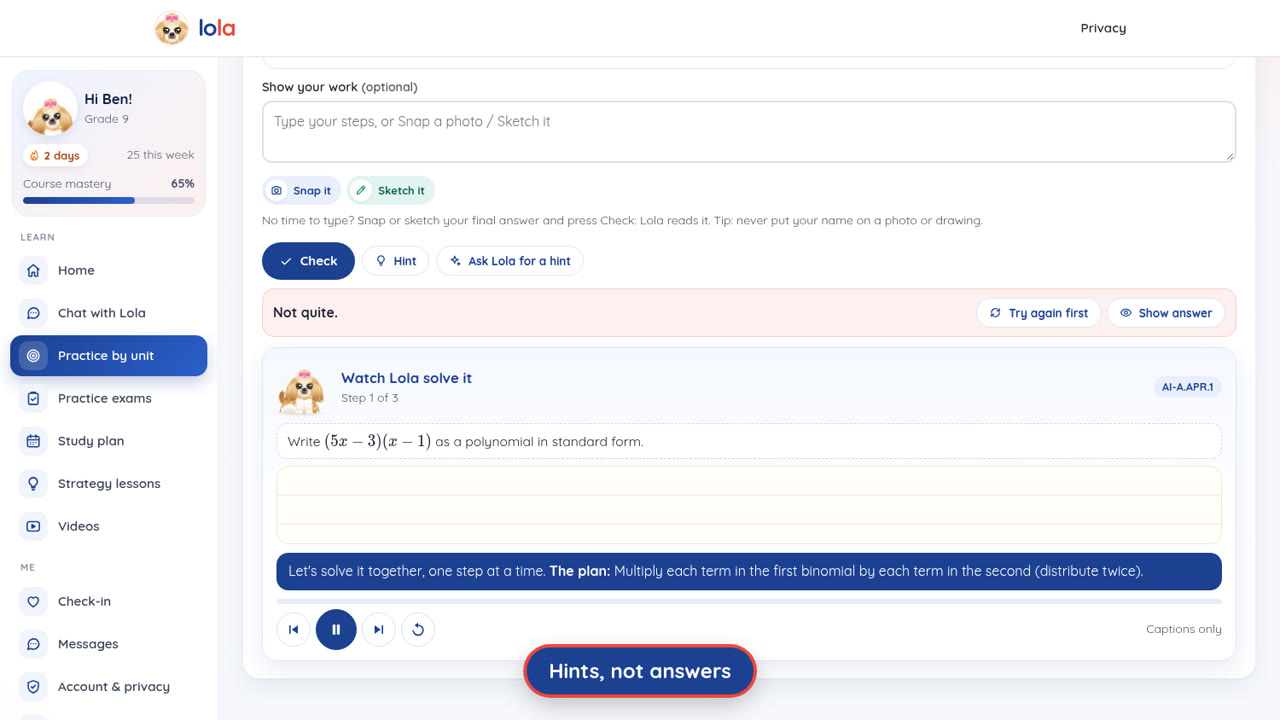Click the walkthrough progress bar
This screenshot has height=720, width=1280.
[x=749, y=601]
